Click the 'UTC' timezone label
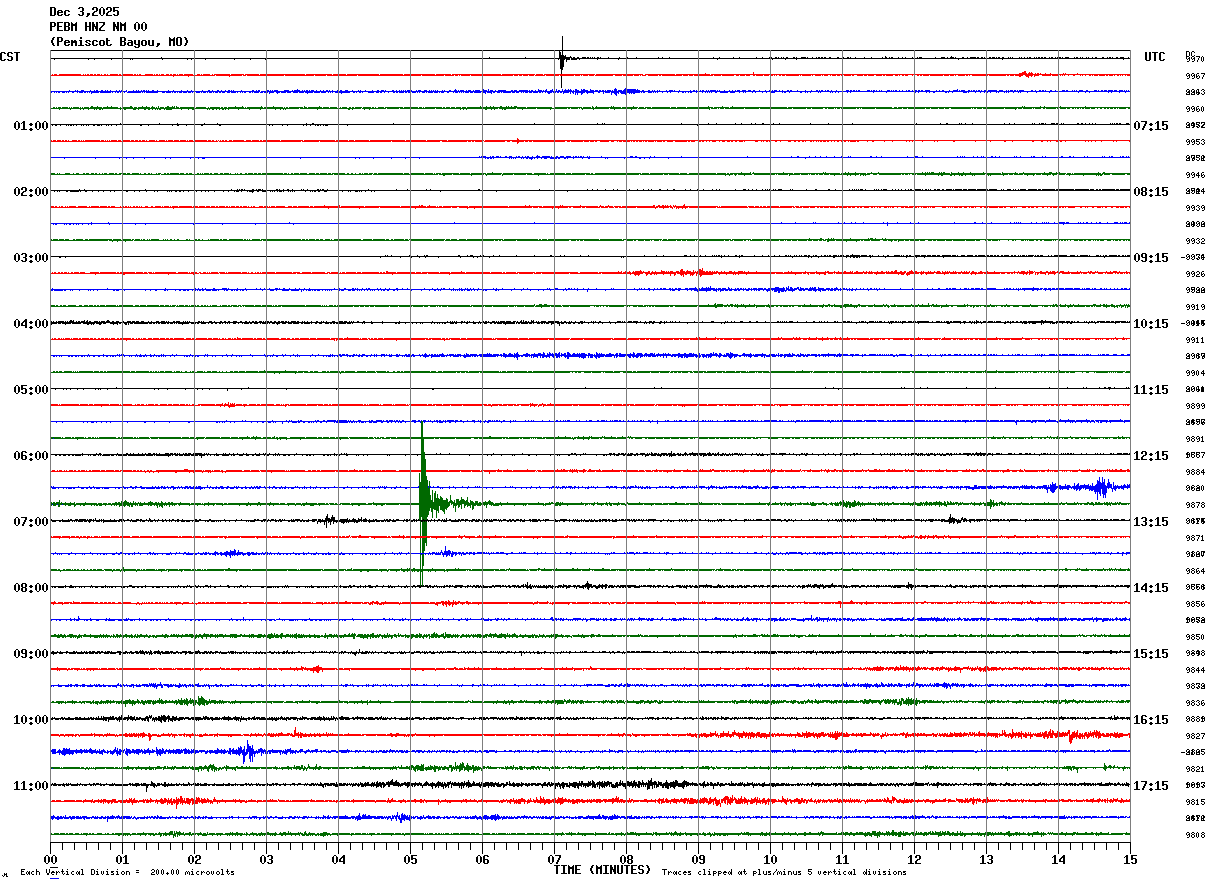 [1155, 57]
